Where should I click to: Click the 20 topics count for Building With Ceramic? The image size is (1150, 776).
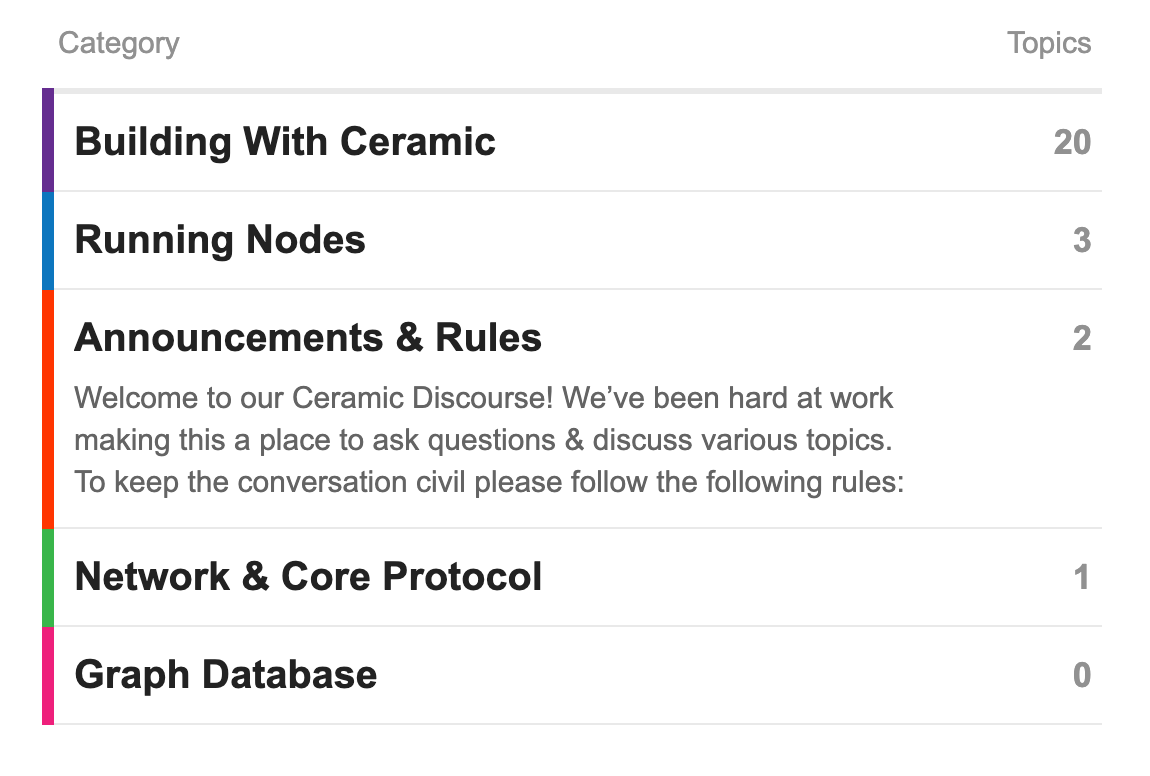coord(1071,142)
